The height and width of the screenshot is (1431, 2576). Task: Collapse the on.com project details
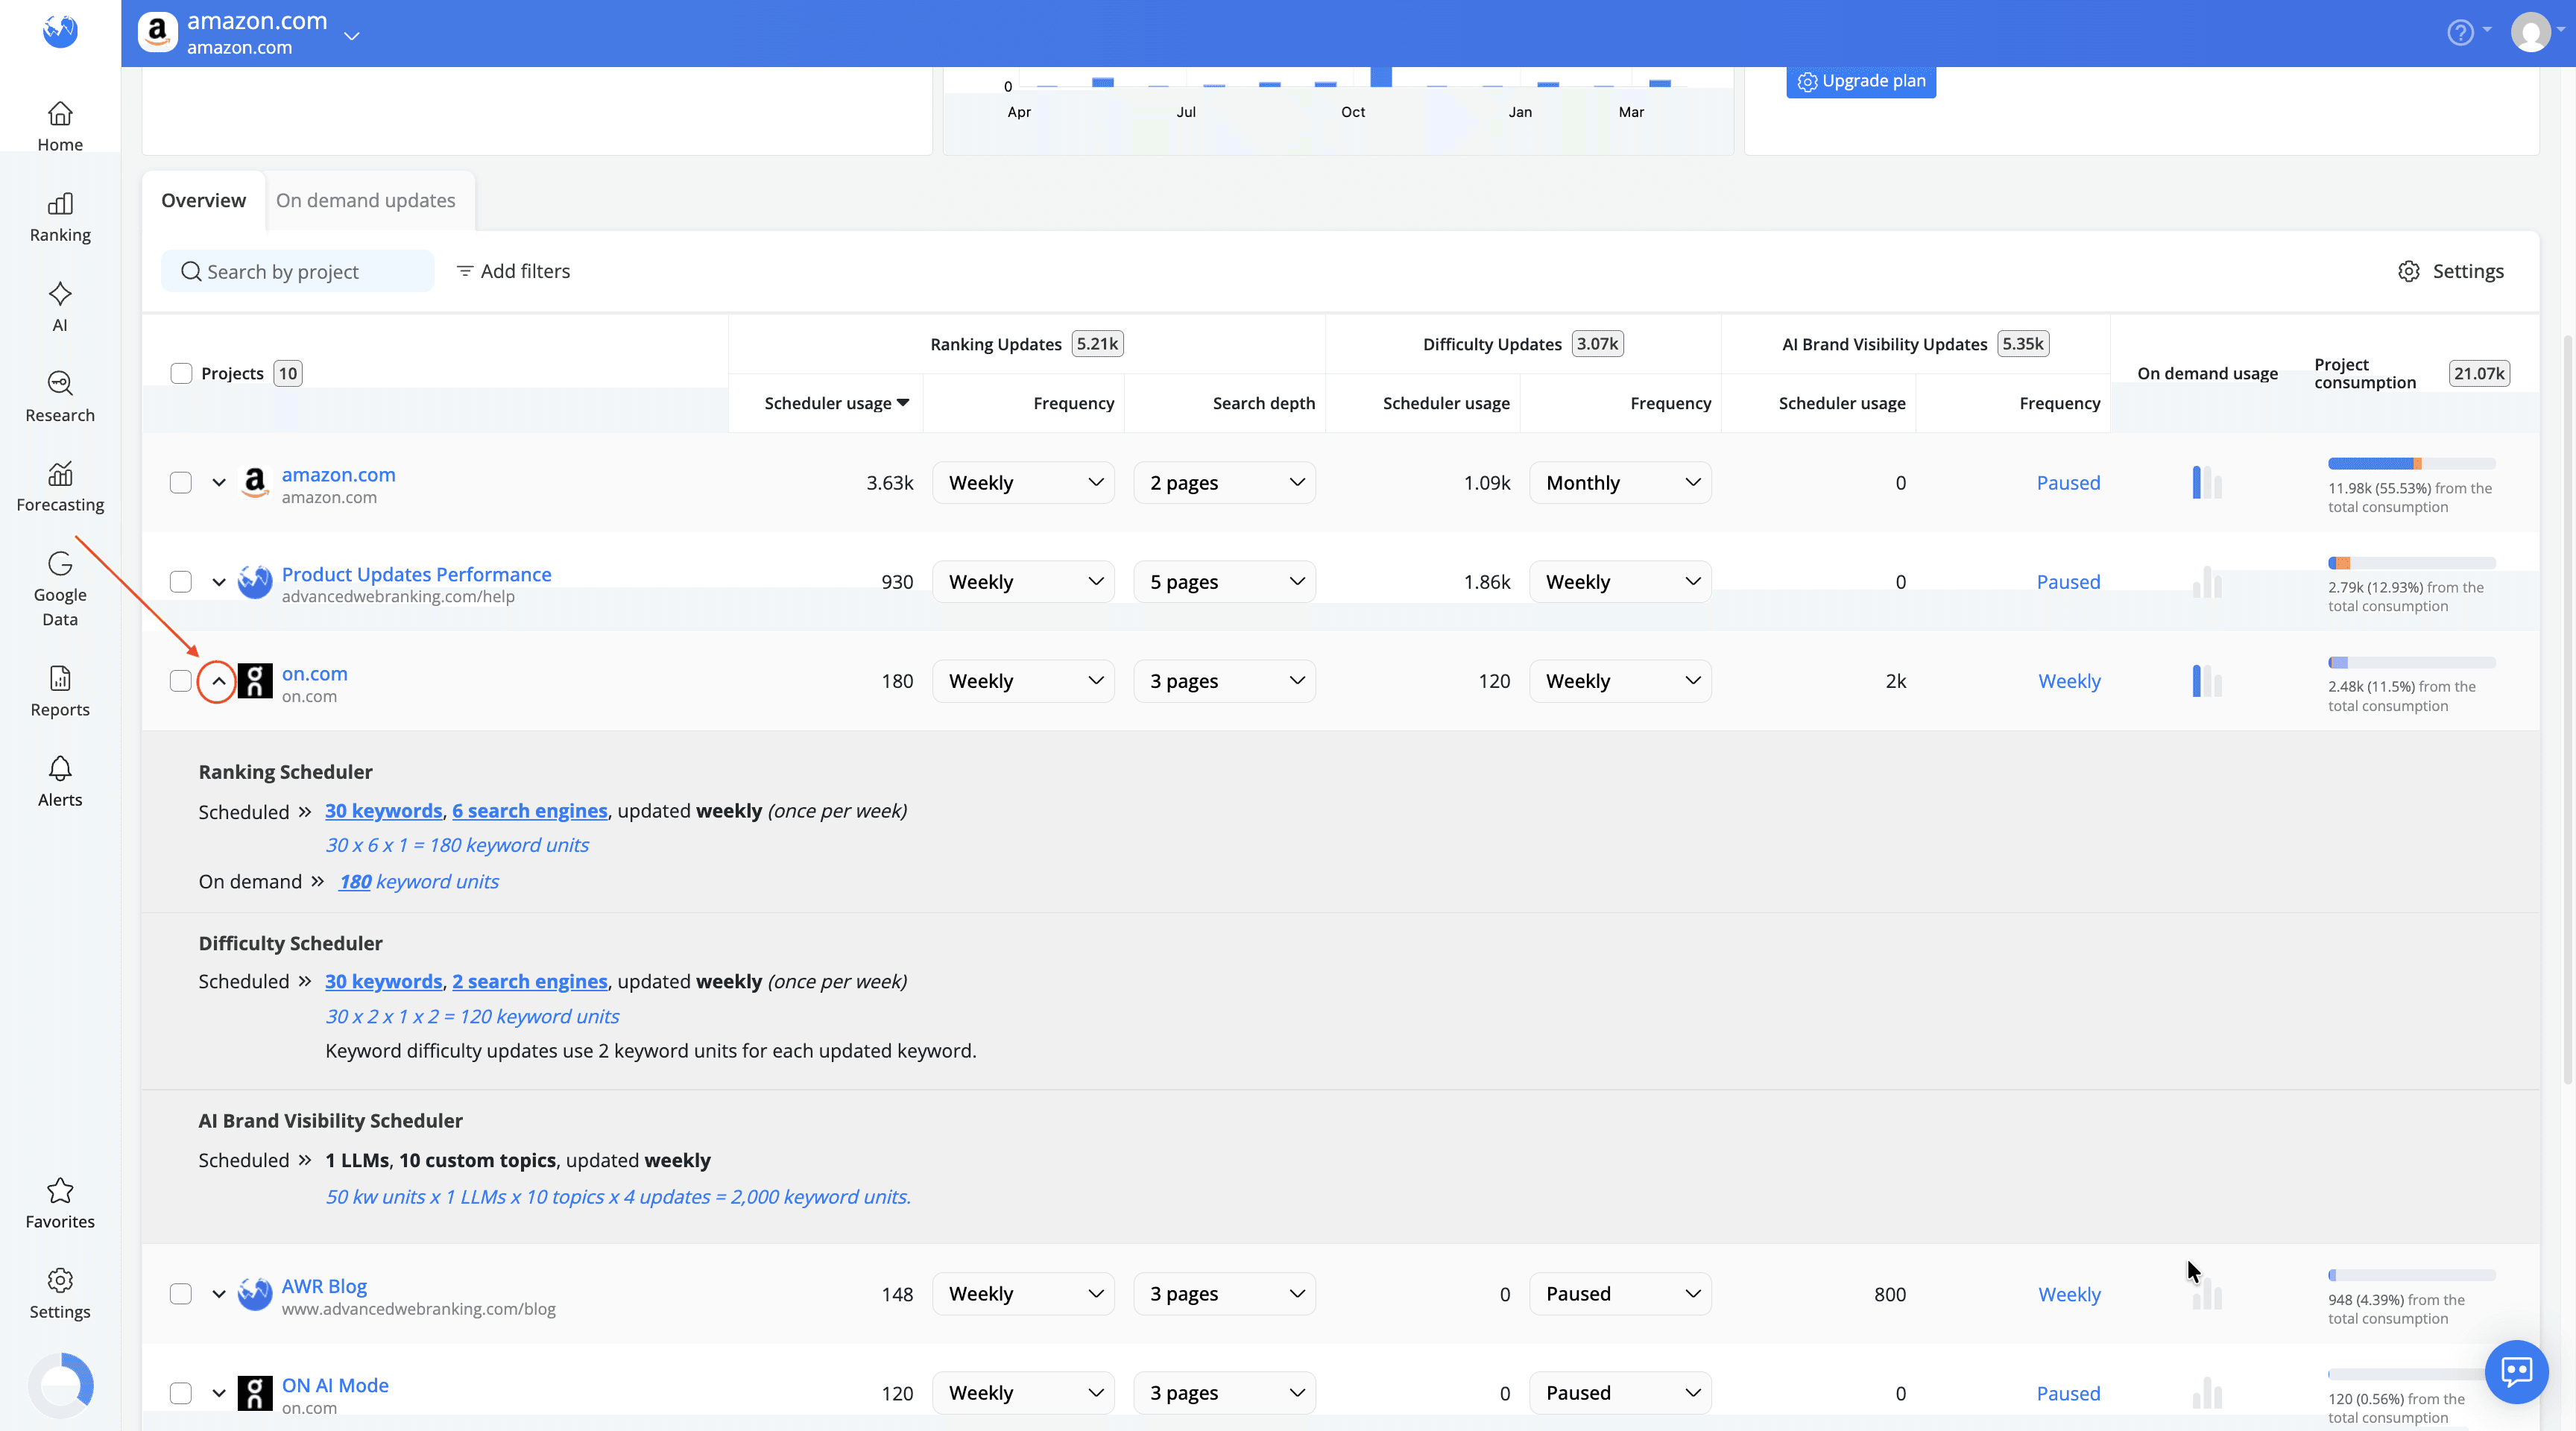coord(218,681)
